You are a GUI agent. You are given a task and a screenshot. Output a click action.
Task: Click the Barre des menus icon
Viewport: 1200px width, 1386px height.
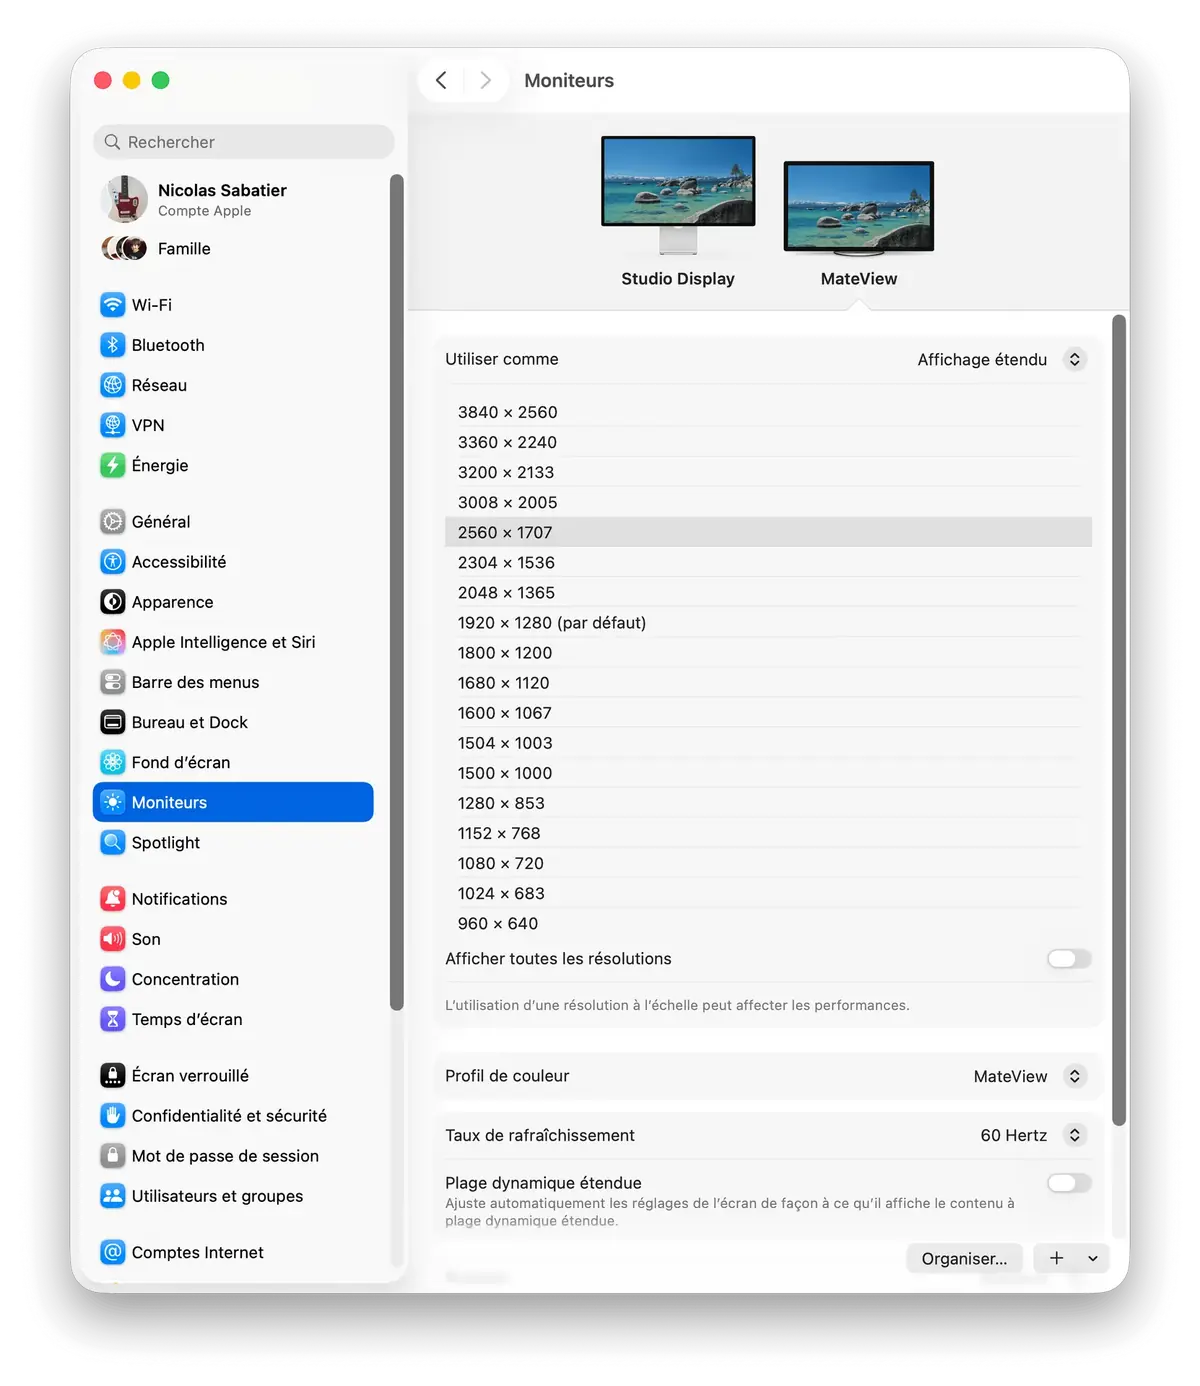point(113,682)
